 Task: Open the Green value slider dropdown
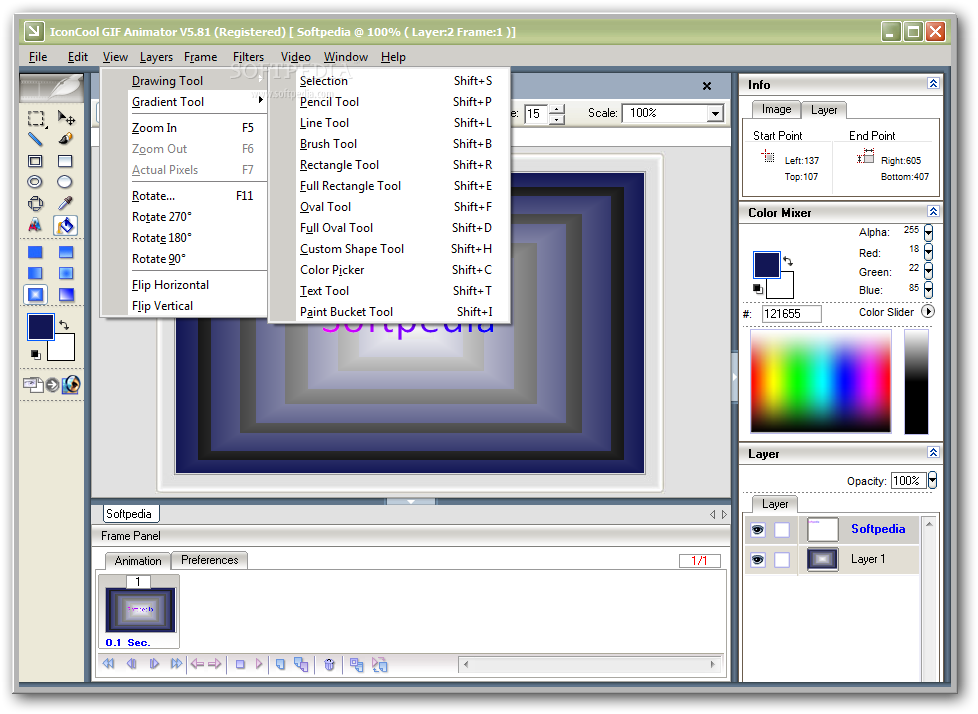coord(928,271)
